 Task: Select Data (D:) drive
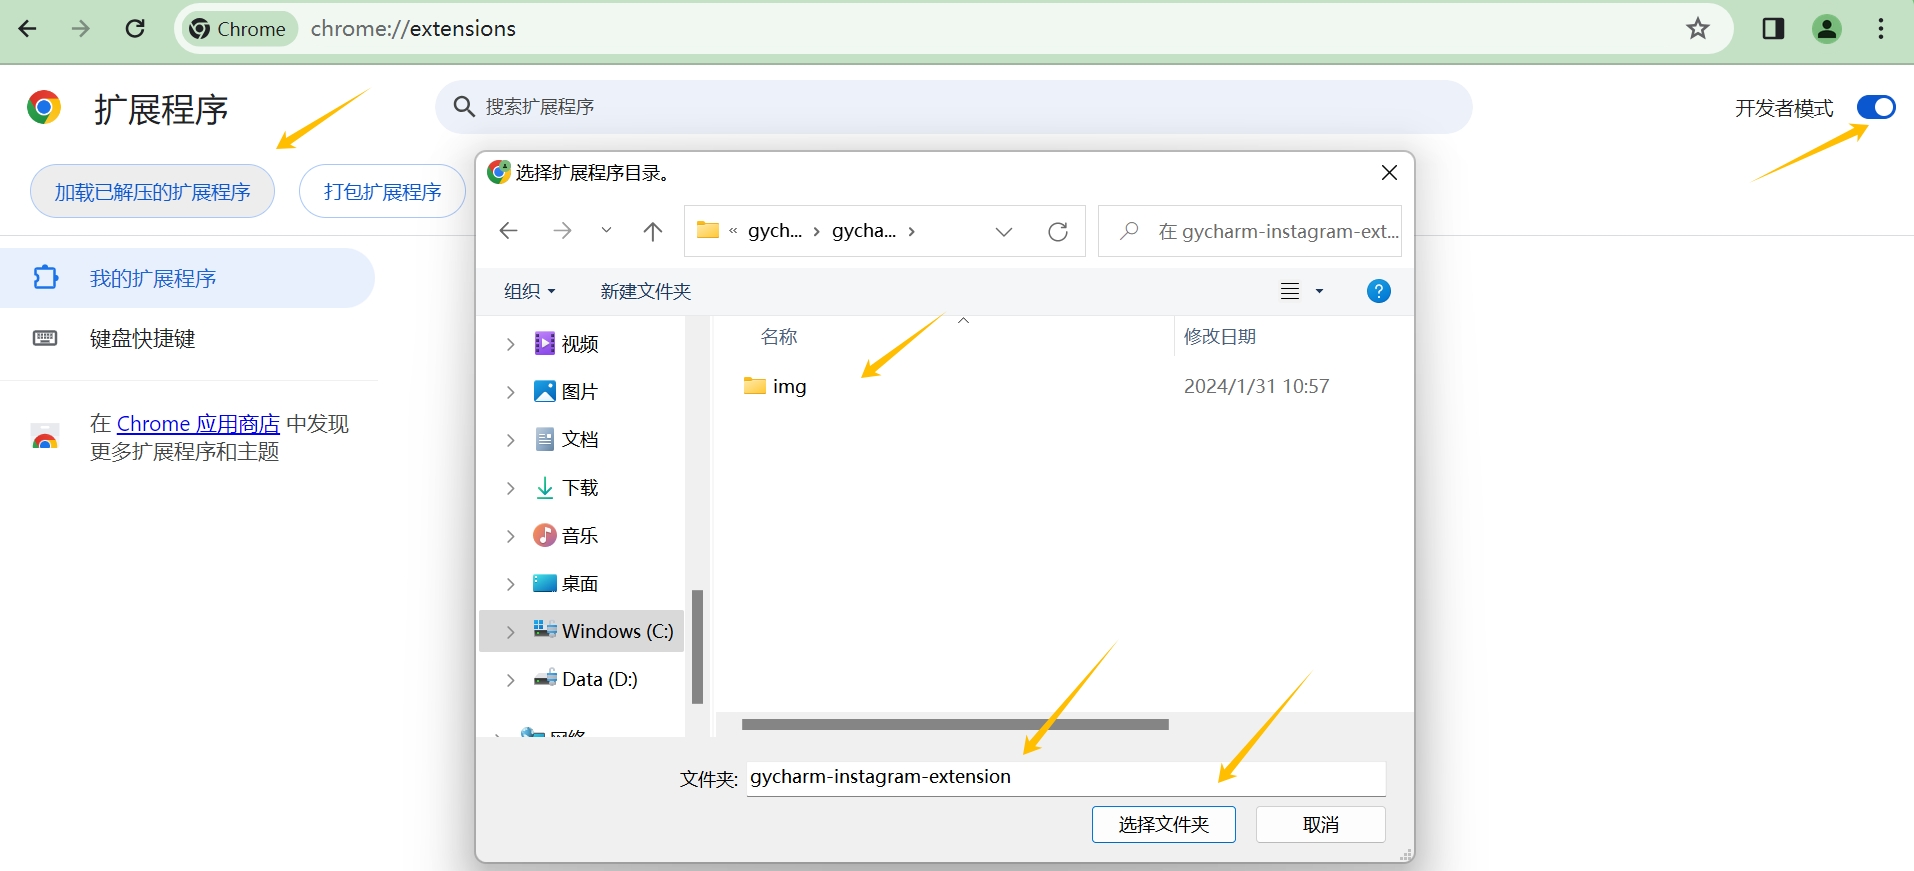tap(586, 679)
